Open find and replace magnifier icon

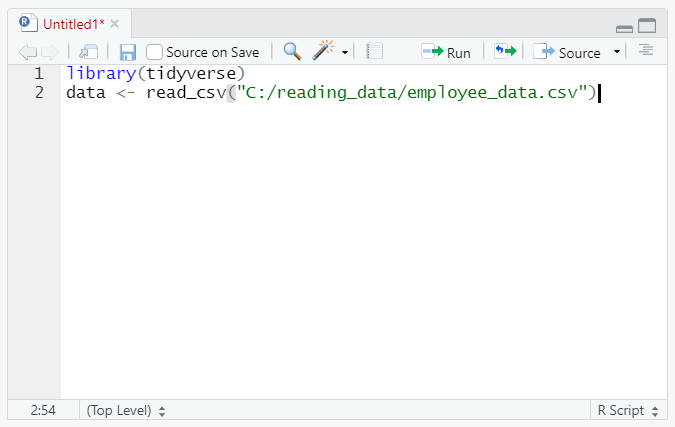point(292,52)
